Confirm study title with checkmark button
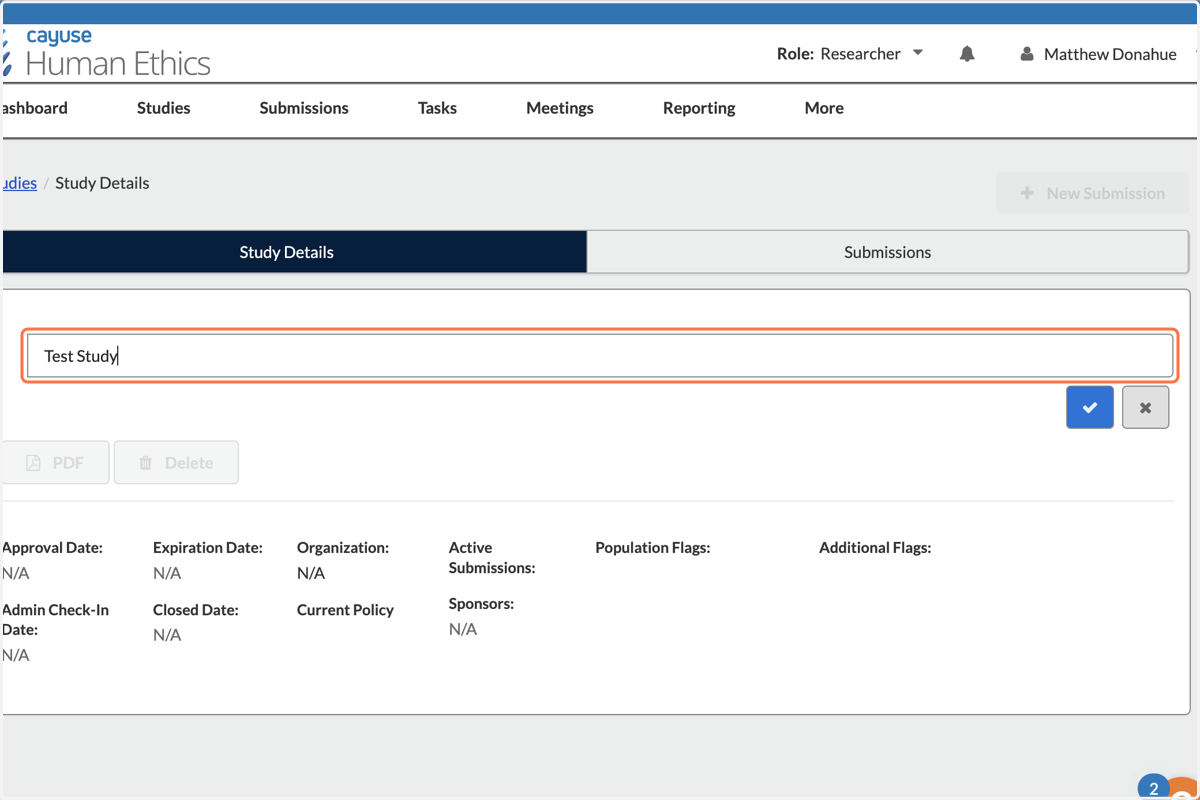The width and height of the screenshot is (1200, 800). pos(1090,408)
